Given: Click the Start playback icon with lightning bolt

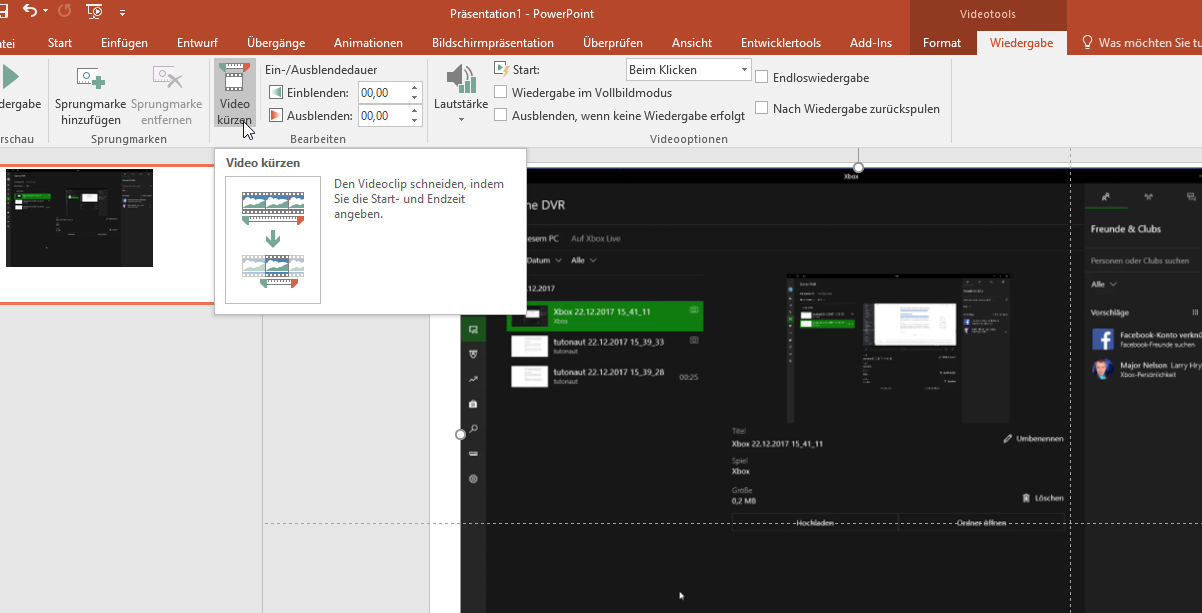Looking at the screenshot, I should pyautogui.click(x=502, y=69).
